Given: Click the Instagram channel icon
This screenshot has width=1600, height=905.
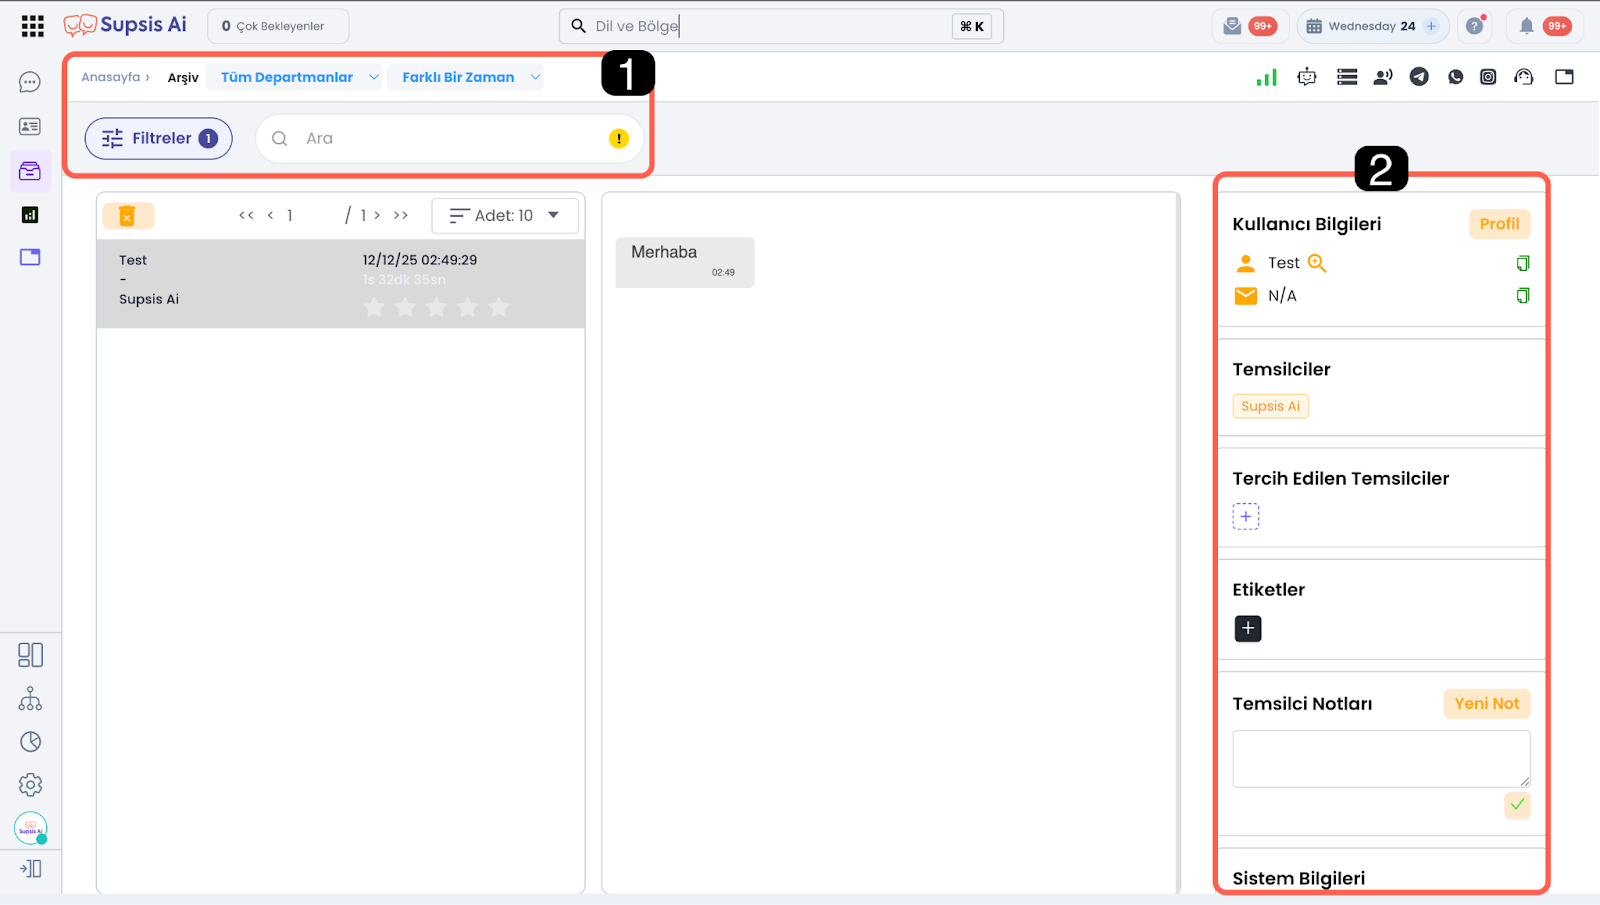Looking at the screenshot, I should 1488,77.
